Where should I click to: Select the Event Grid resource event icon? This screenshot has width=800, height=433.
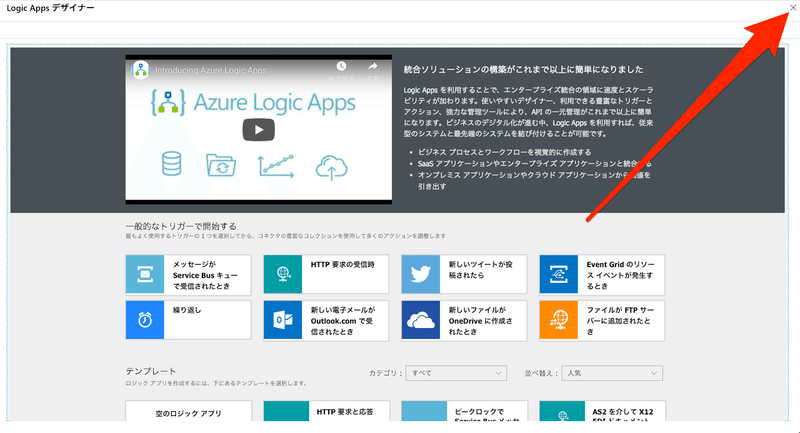pyautogui.click(x=559, y=274)
